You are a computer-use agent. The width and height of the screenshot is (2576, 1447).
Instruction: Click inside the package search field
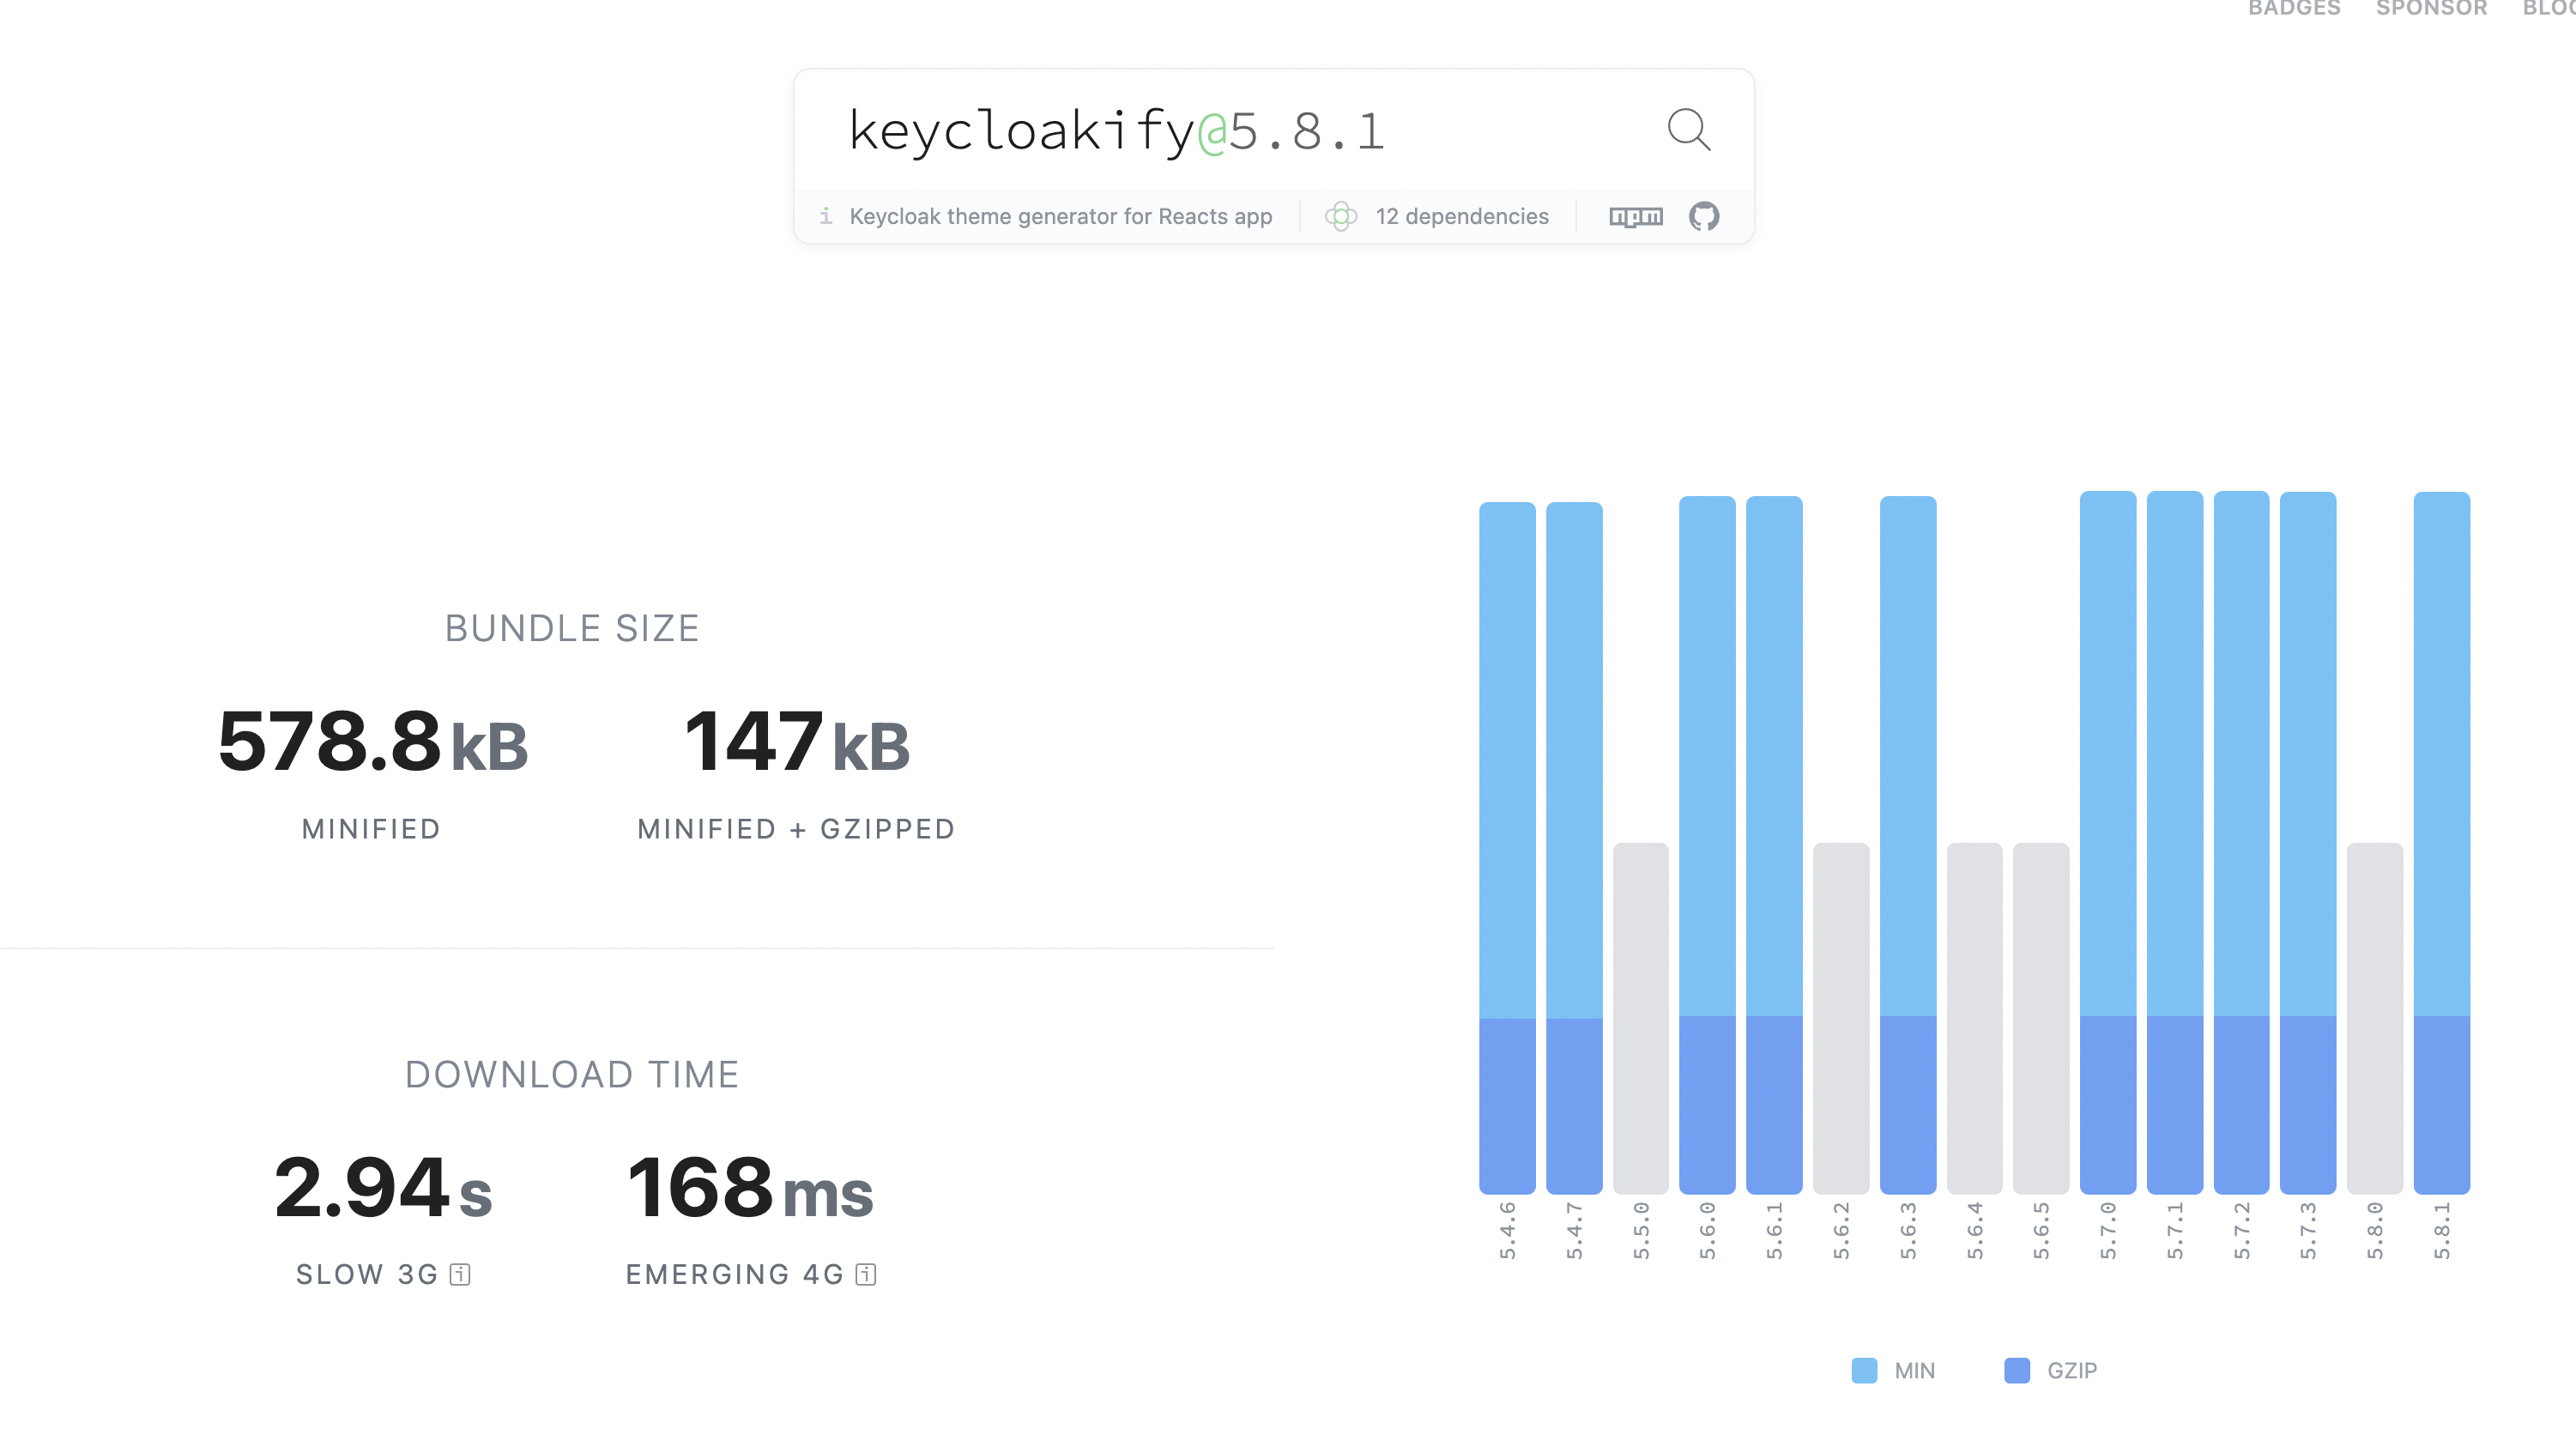(1150, 130)
